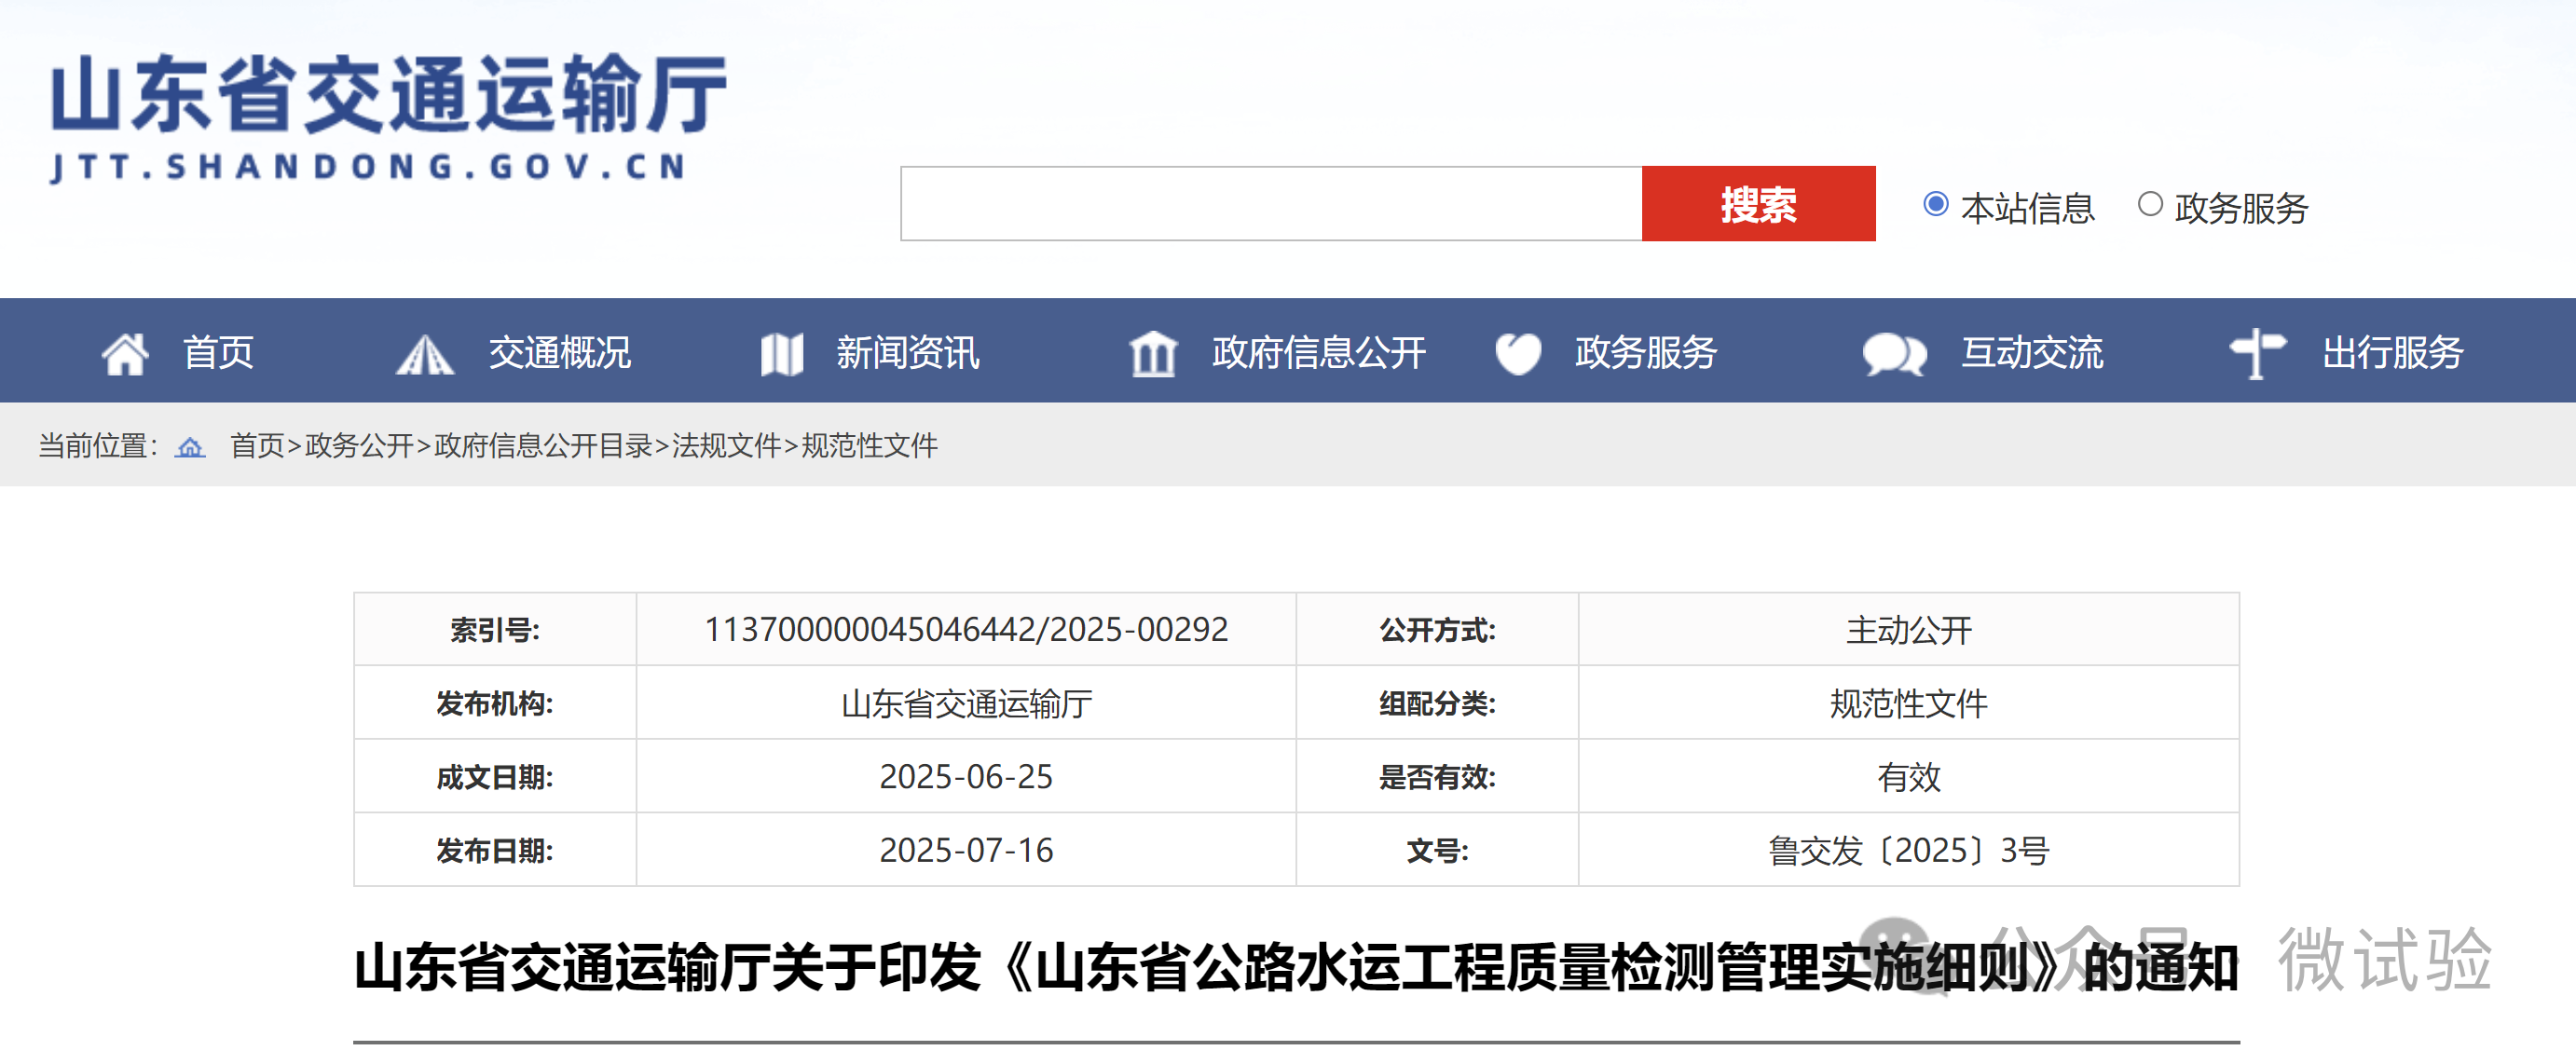Click the 规范性文件 breadcrumb link

pos(869,446)
